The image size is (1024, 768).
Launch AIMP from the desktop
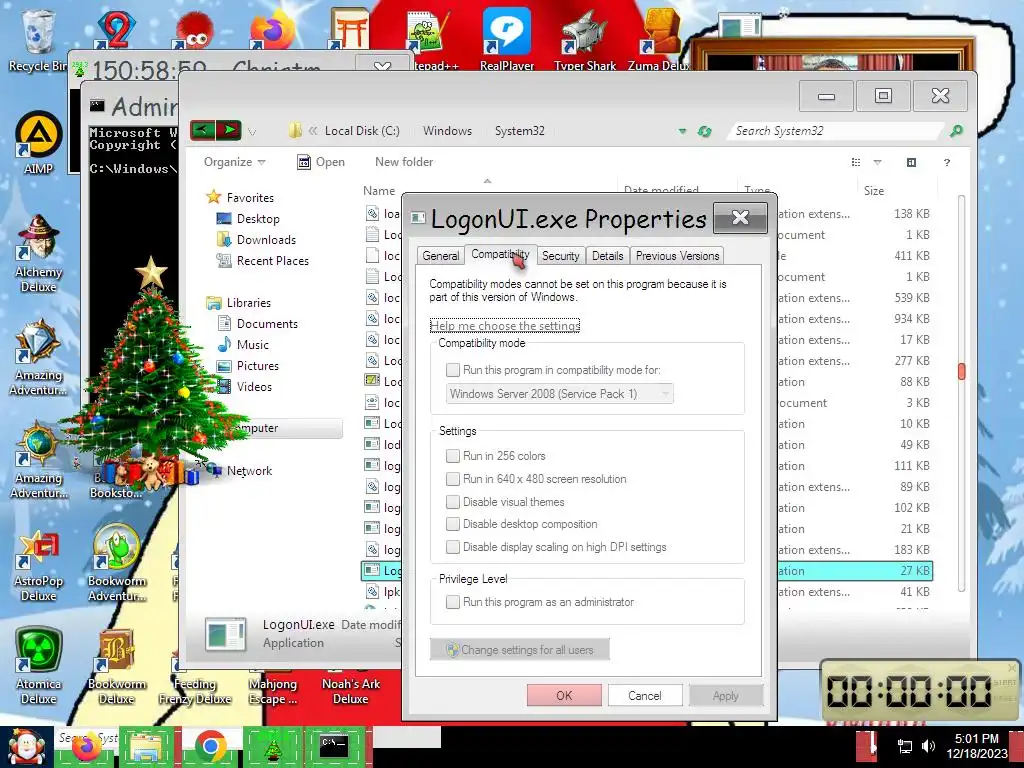click(38, 143)
